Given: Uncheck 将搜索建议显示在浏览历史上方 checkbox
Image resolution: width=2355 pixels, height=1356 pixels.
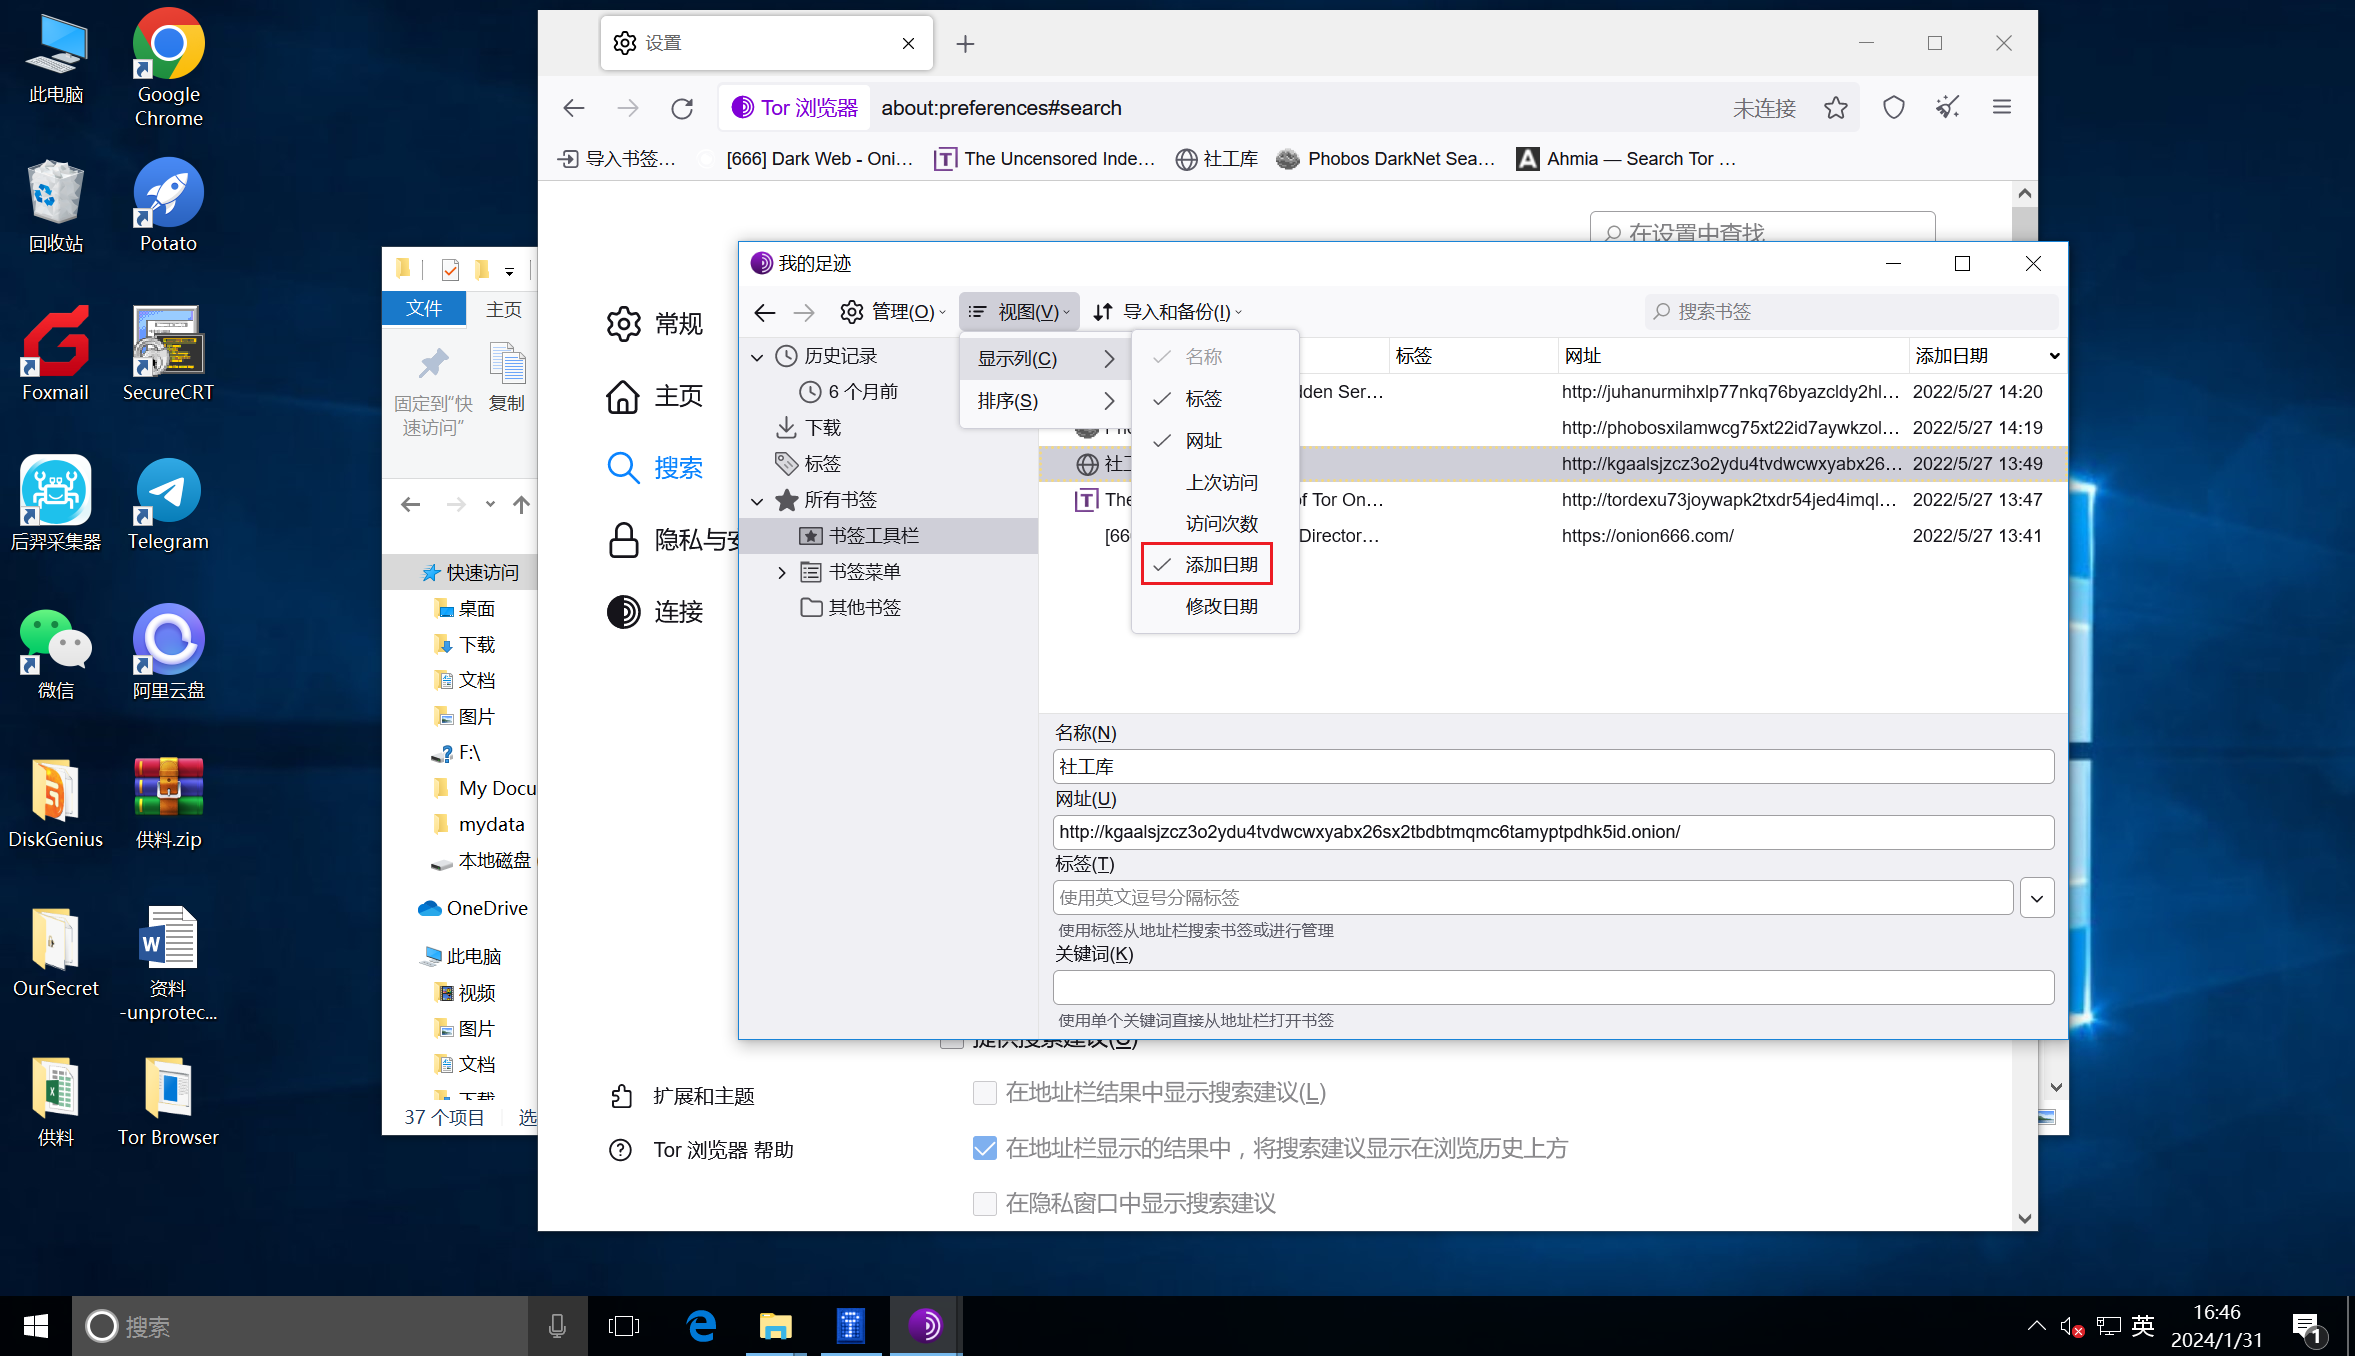Looking at the screenshot, I should (x=984, y=1148).
